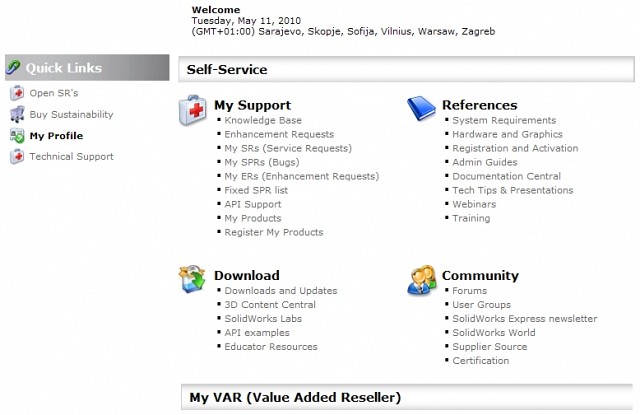Image resolution: width=640 pixels, height=415 pixels.
Task: Open the My Products link
Action: [253, 218]
